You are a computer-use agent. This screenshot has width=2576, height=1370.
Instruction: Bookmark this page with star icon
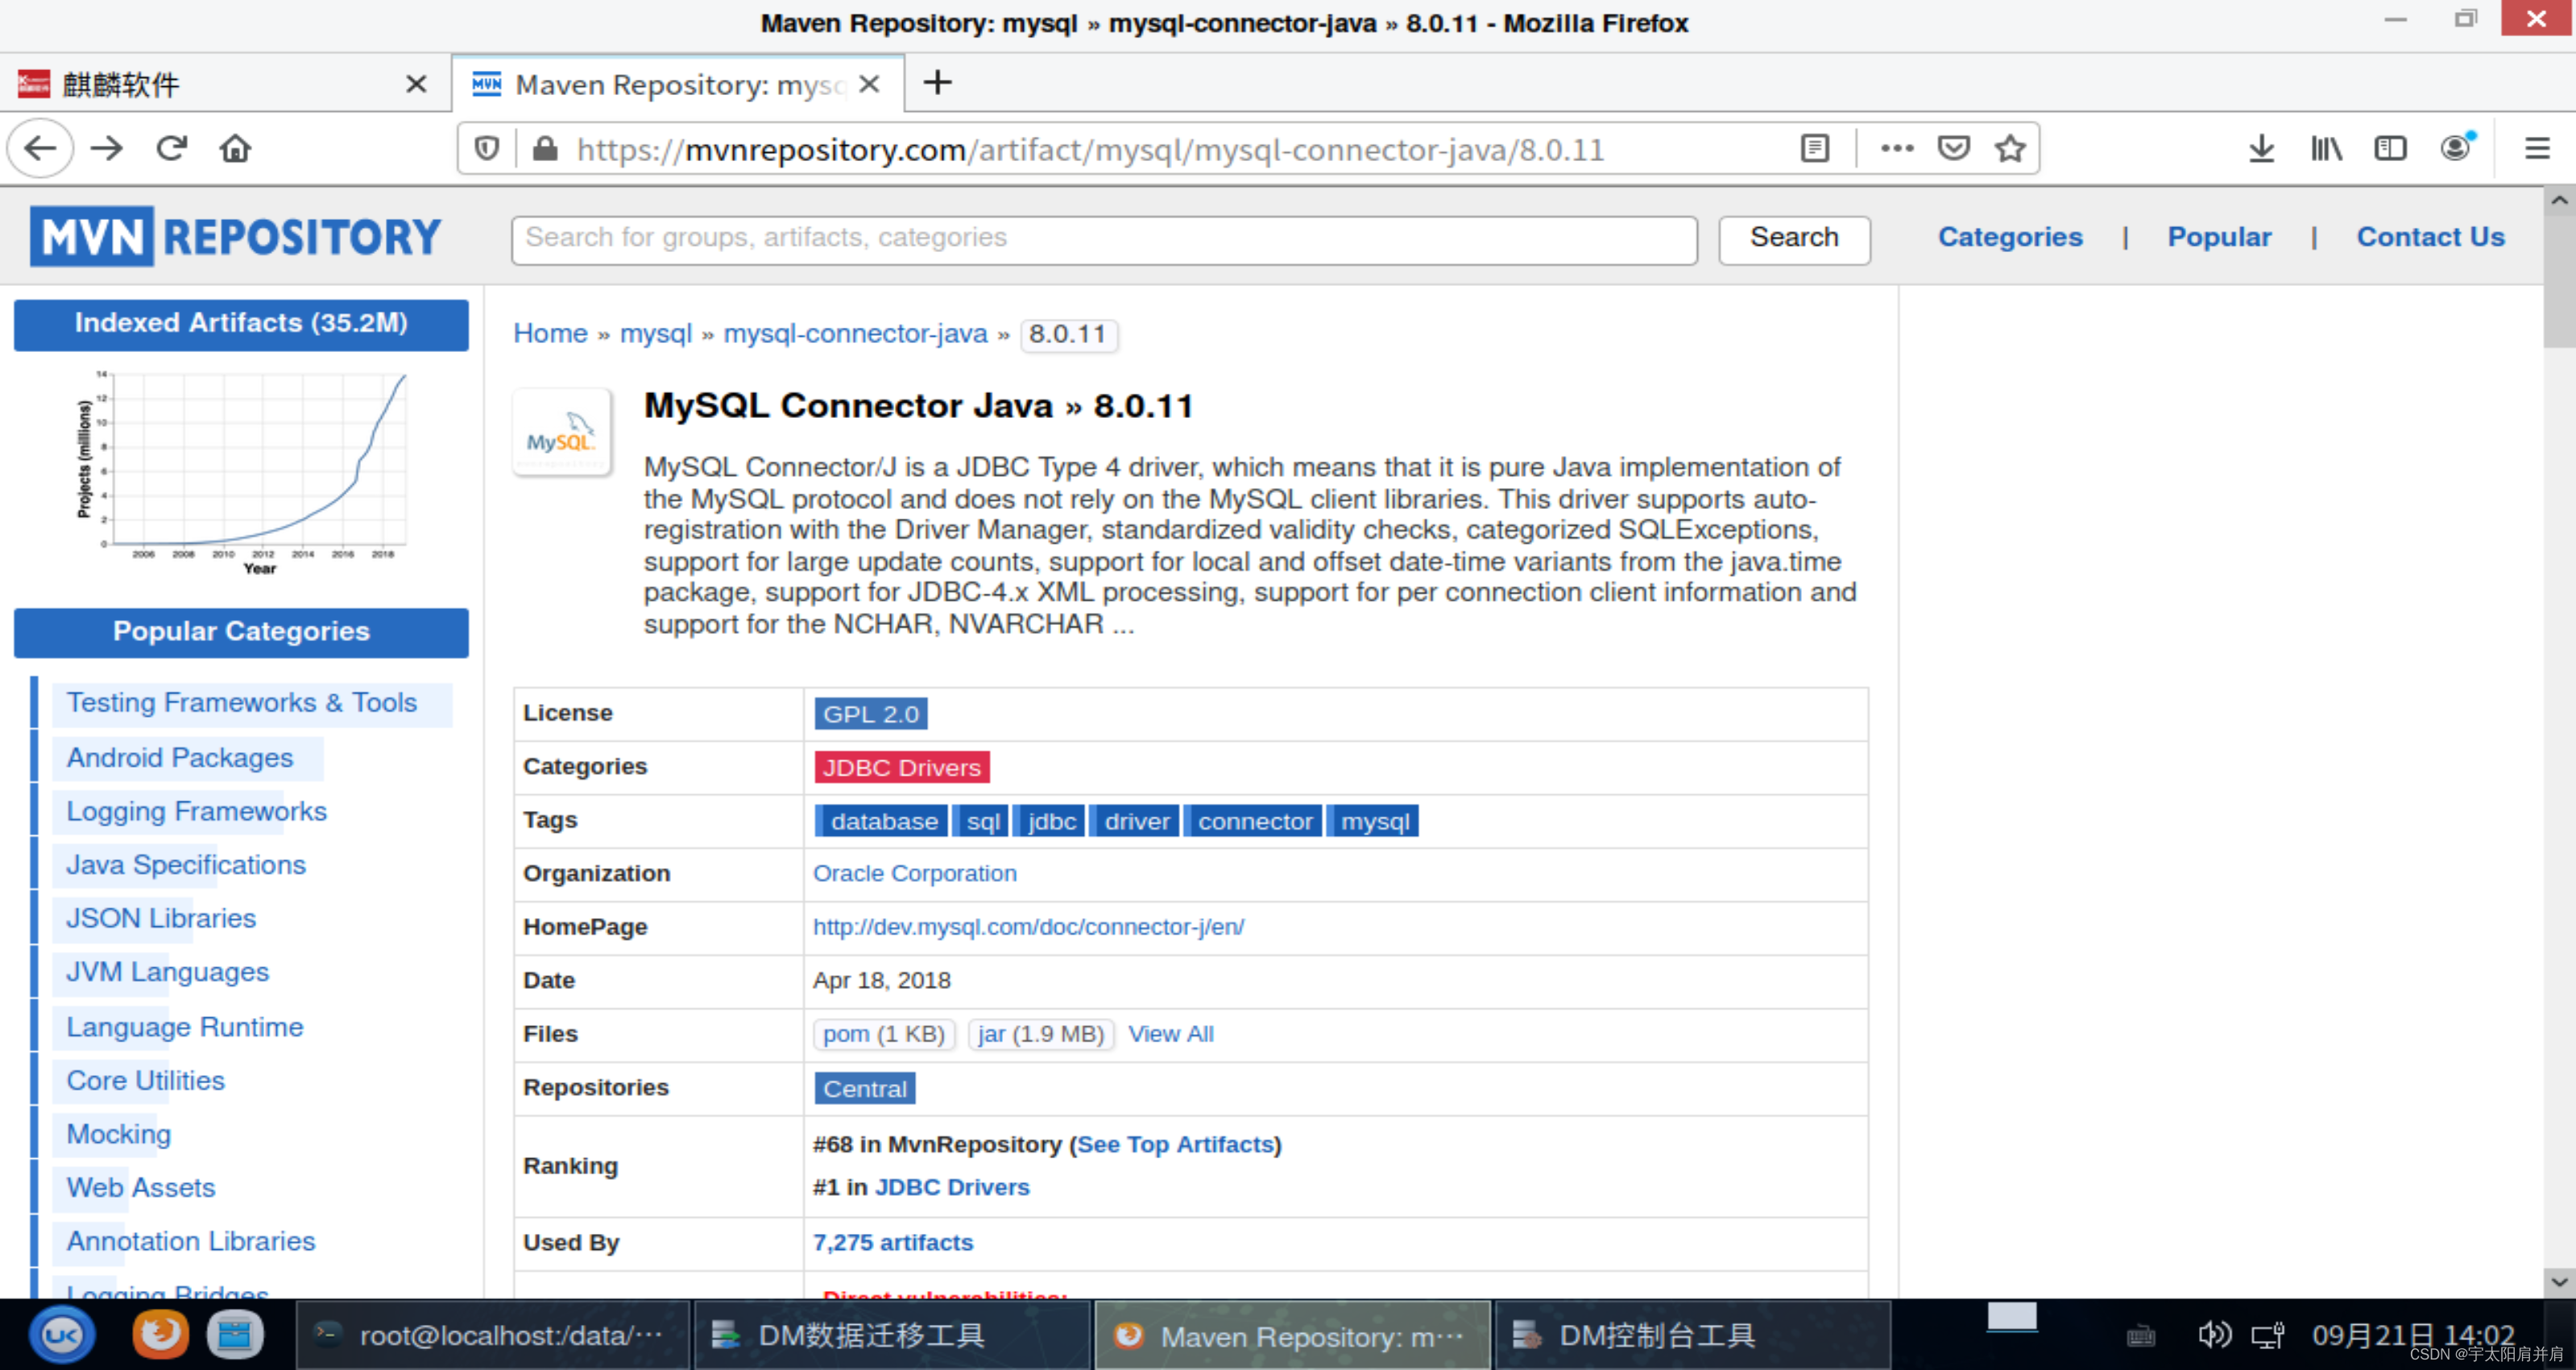(2010, 149)
